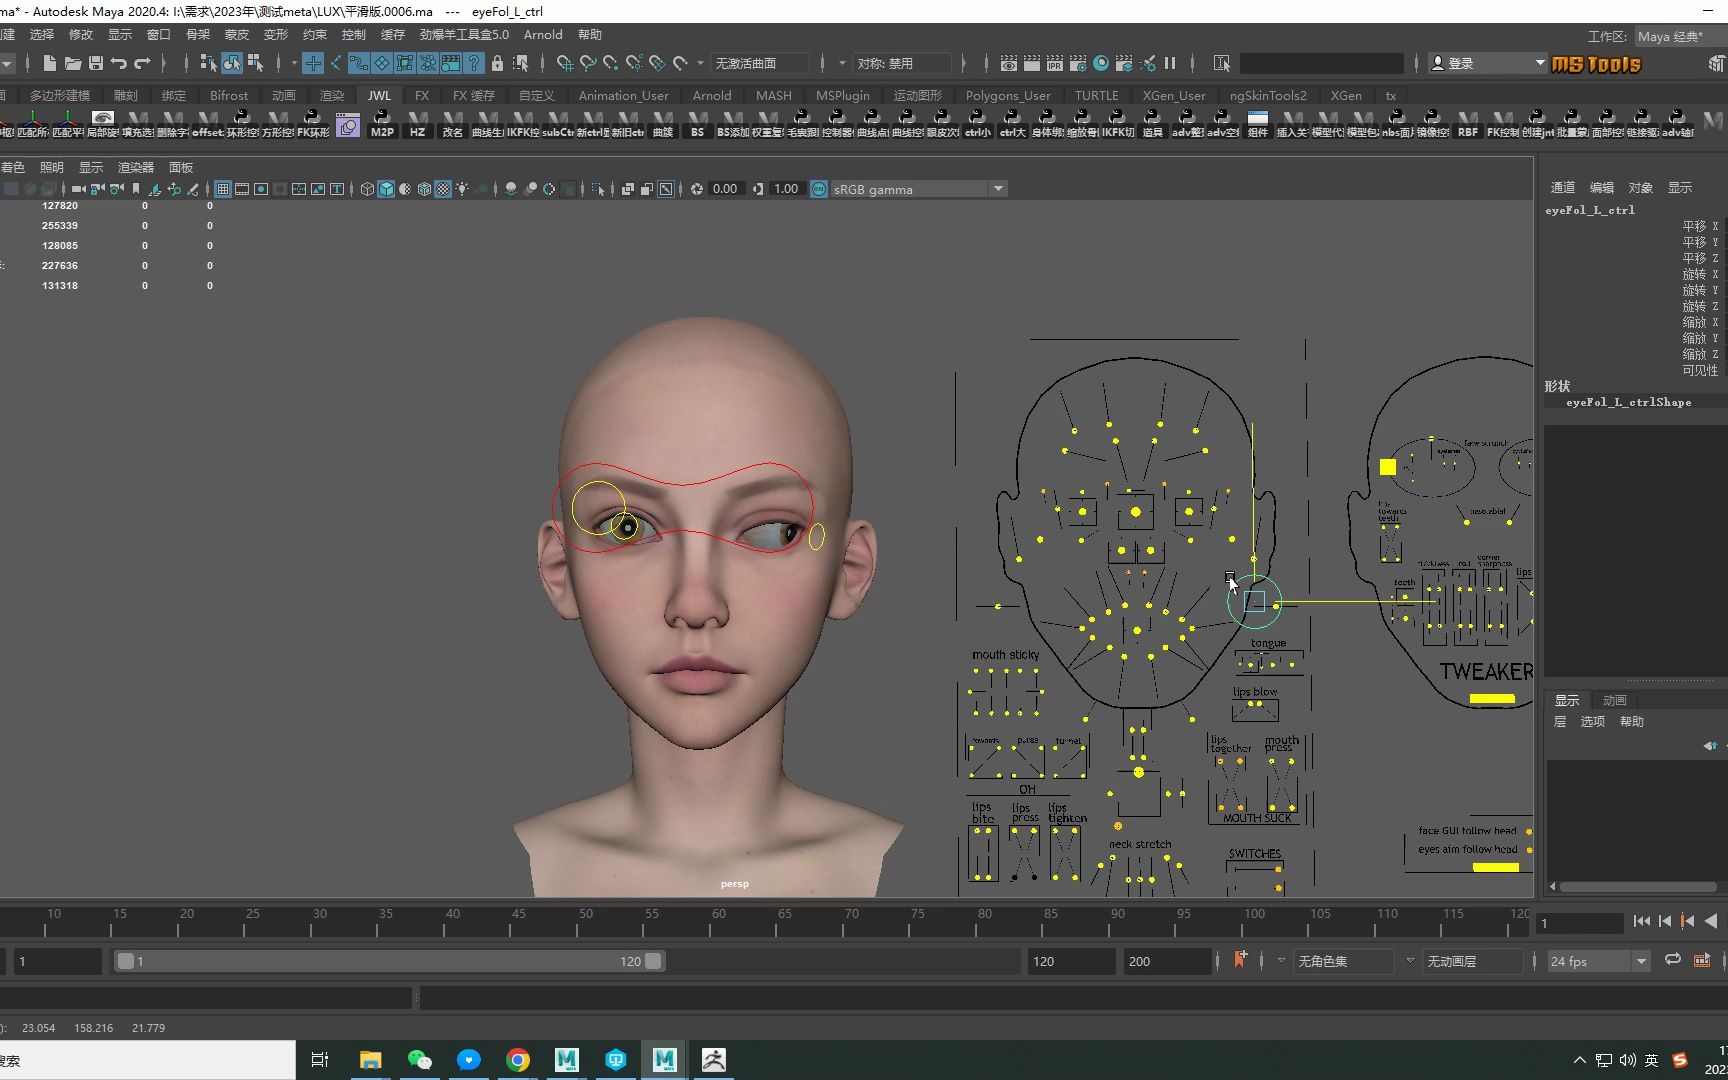This screenshot has height=1080, width=1728.
Task: Click the open scene folder icon
Action: [73, 63]
